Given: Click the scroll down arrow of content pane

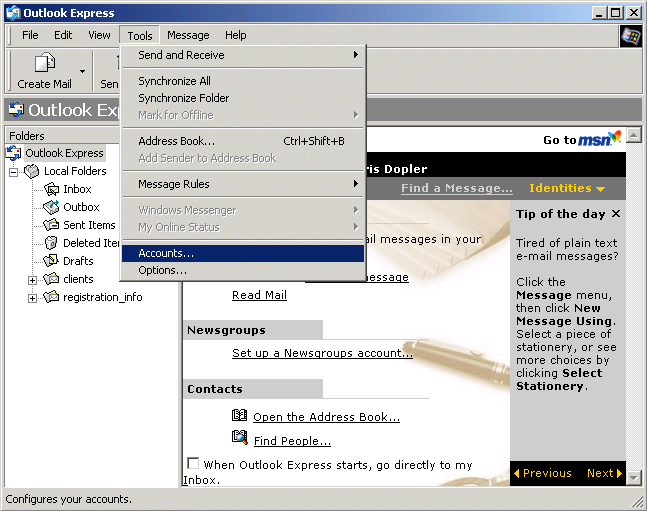Looking at the screenshot, I should click(x=634, y=478).
